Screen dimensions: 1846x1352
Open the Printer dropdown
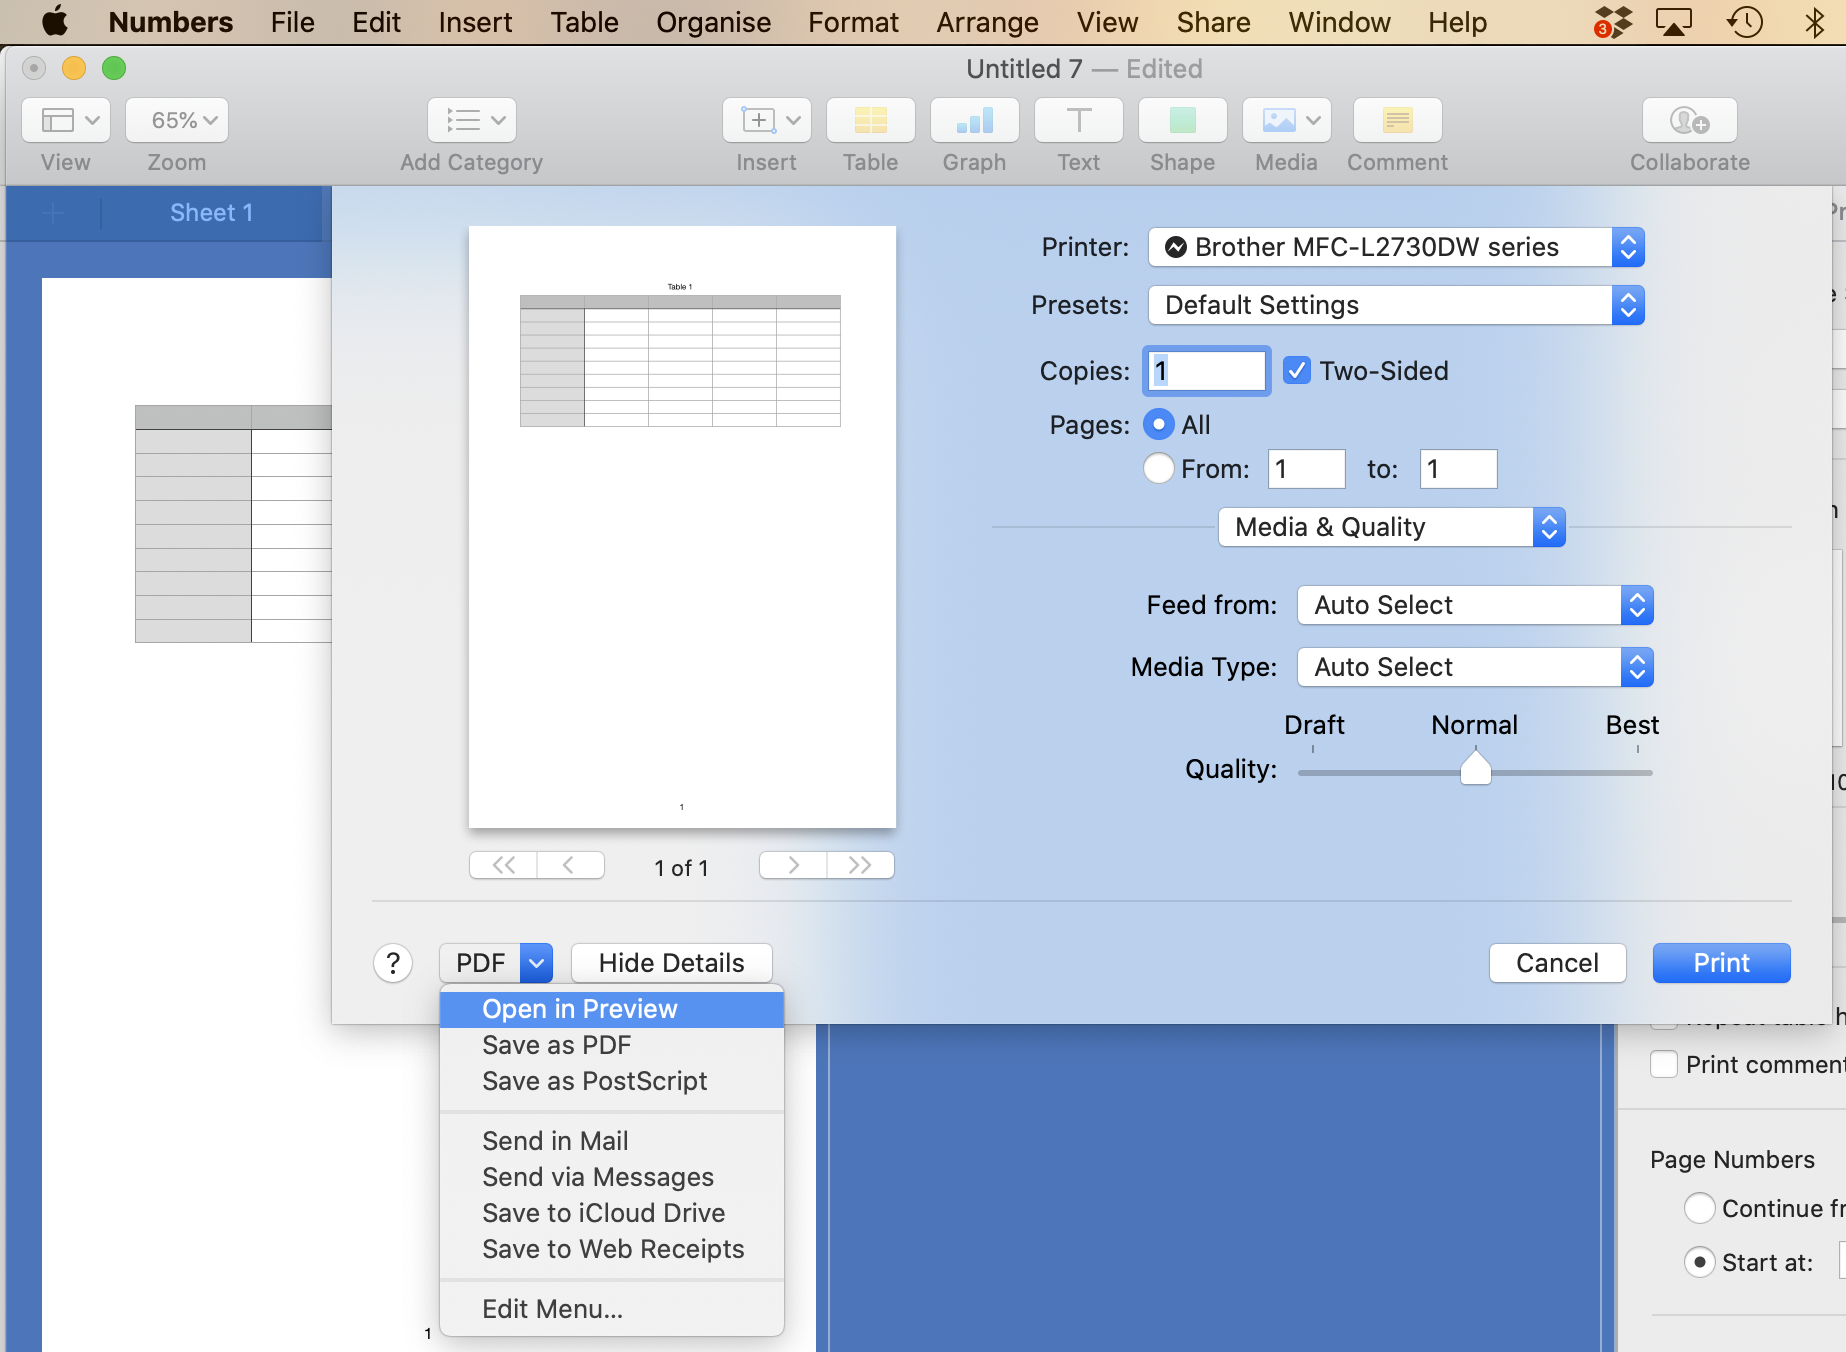1396,247
